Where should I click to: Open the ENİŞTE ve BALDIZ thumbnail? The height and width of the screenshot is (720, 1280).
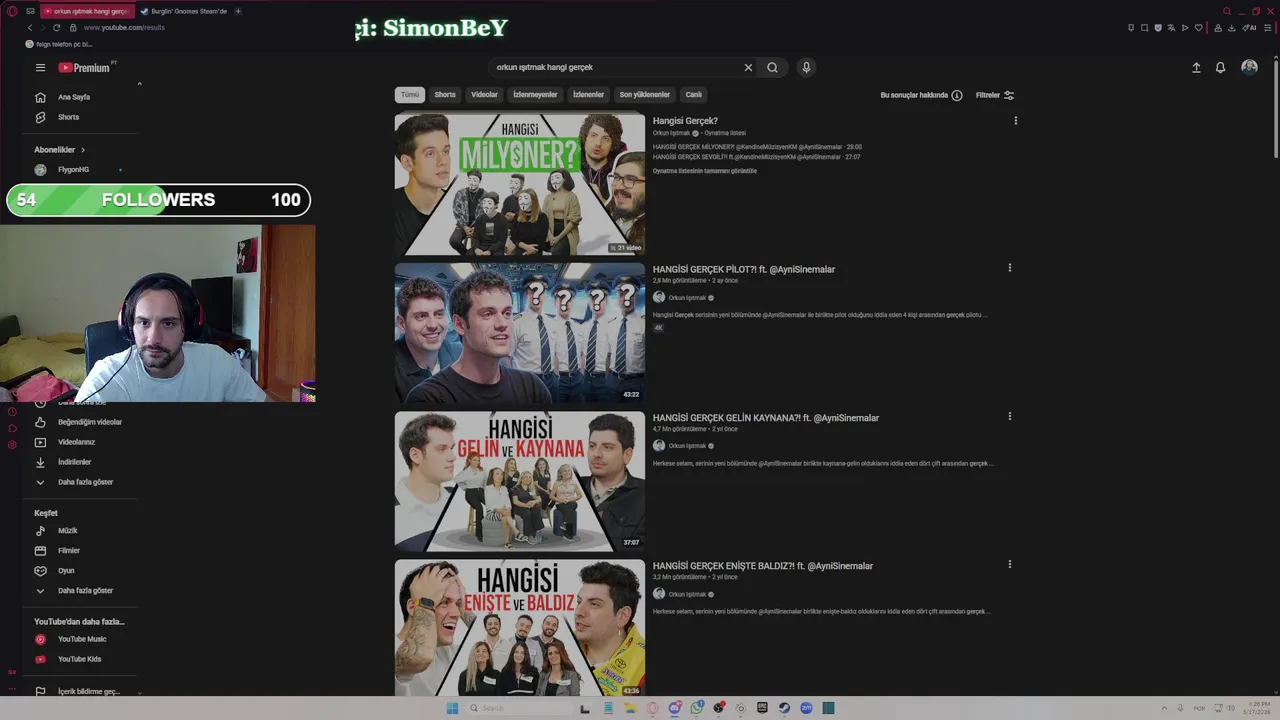point(520,628)
